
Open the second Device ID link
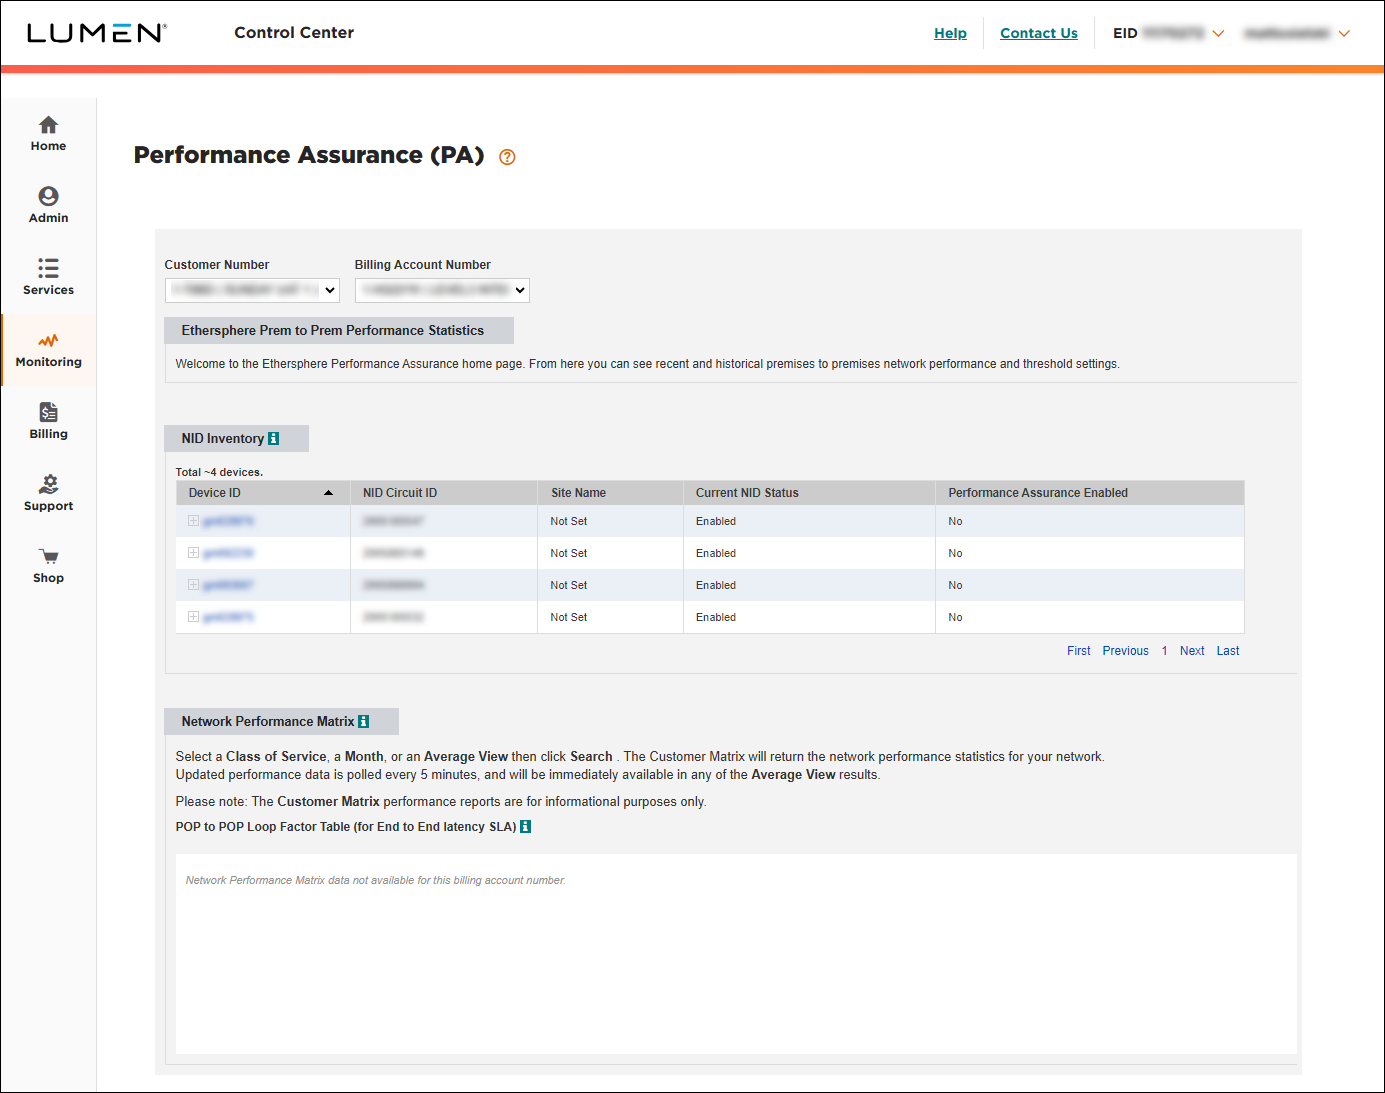tap(228, 553)
